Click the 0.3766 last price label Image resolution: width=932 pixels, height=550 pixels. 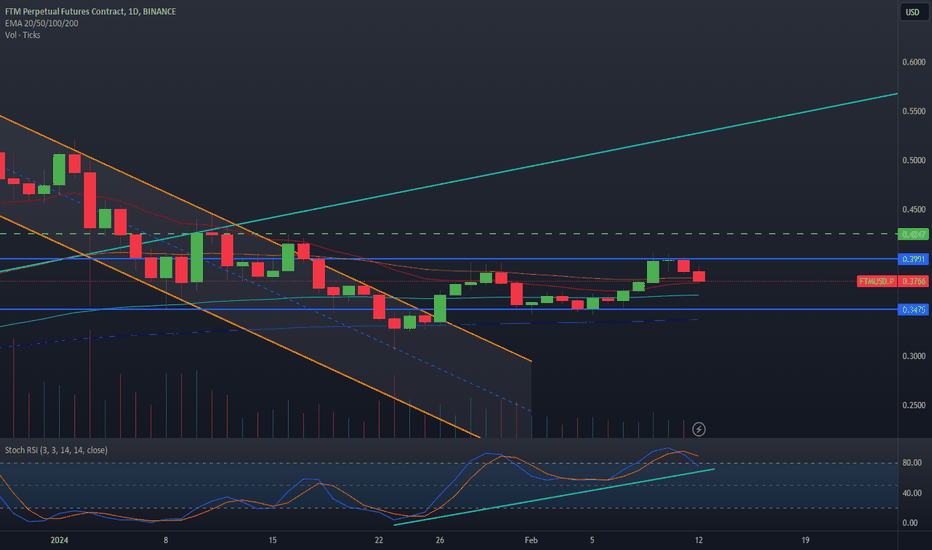pos(914,281)
